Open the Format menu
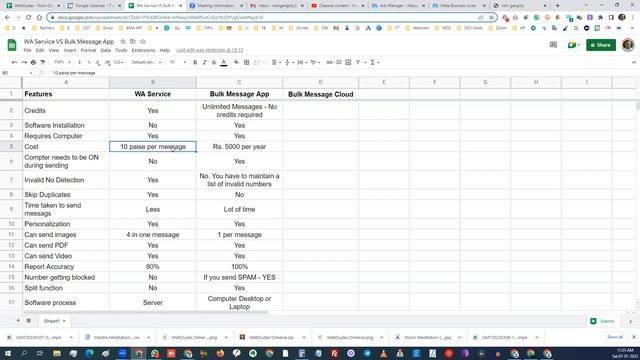This screenshot has height=360, width=640. pyautogui.click(x=88, y=50)
